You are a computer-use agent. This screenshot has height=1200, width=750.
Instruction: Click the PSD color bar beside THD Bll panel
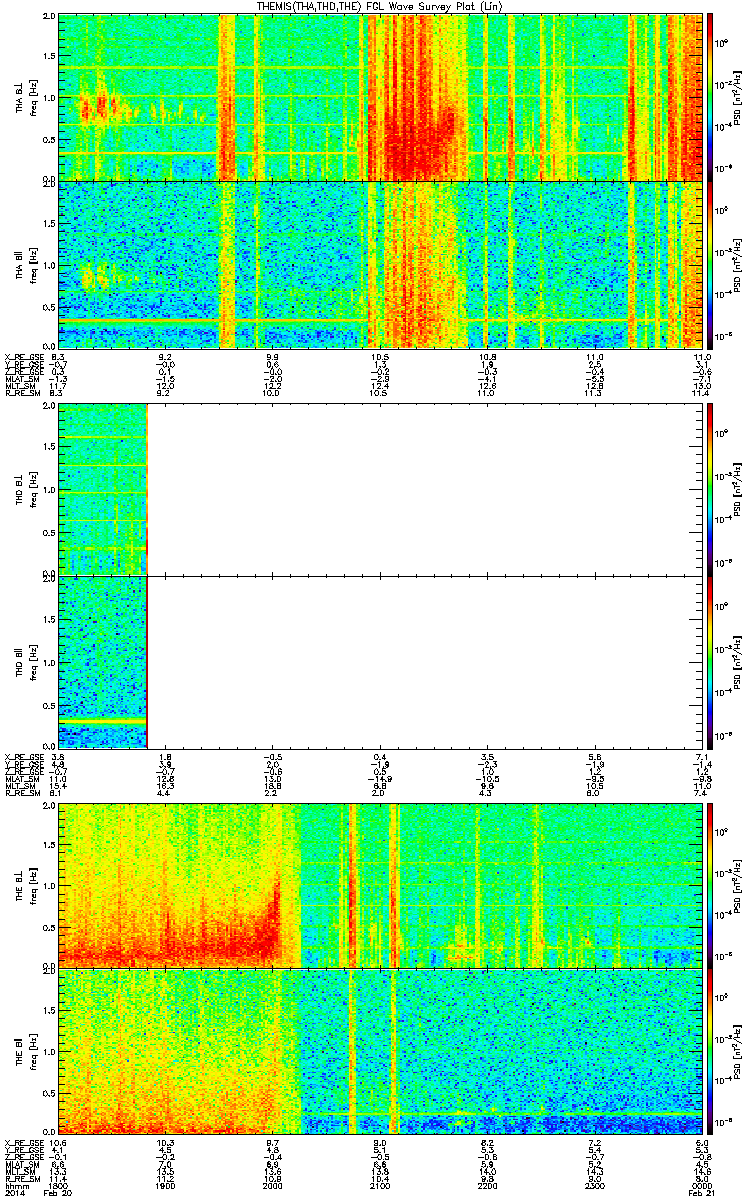(711, 661)
